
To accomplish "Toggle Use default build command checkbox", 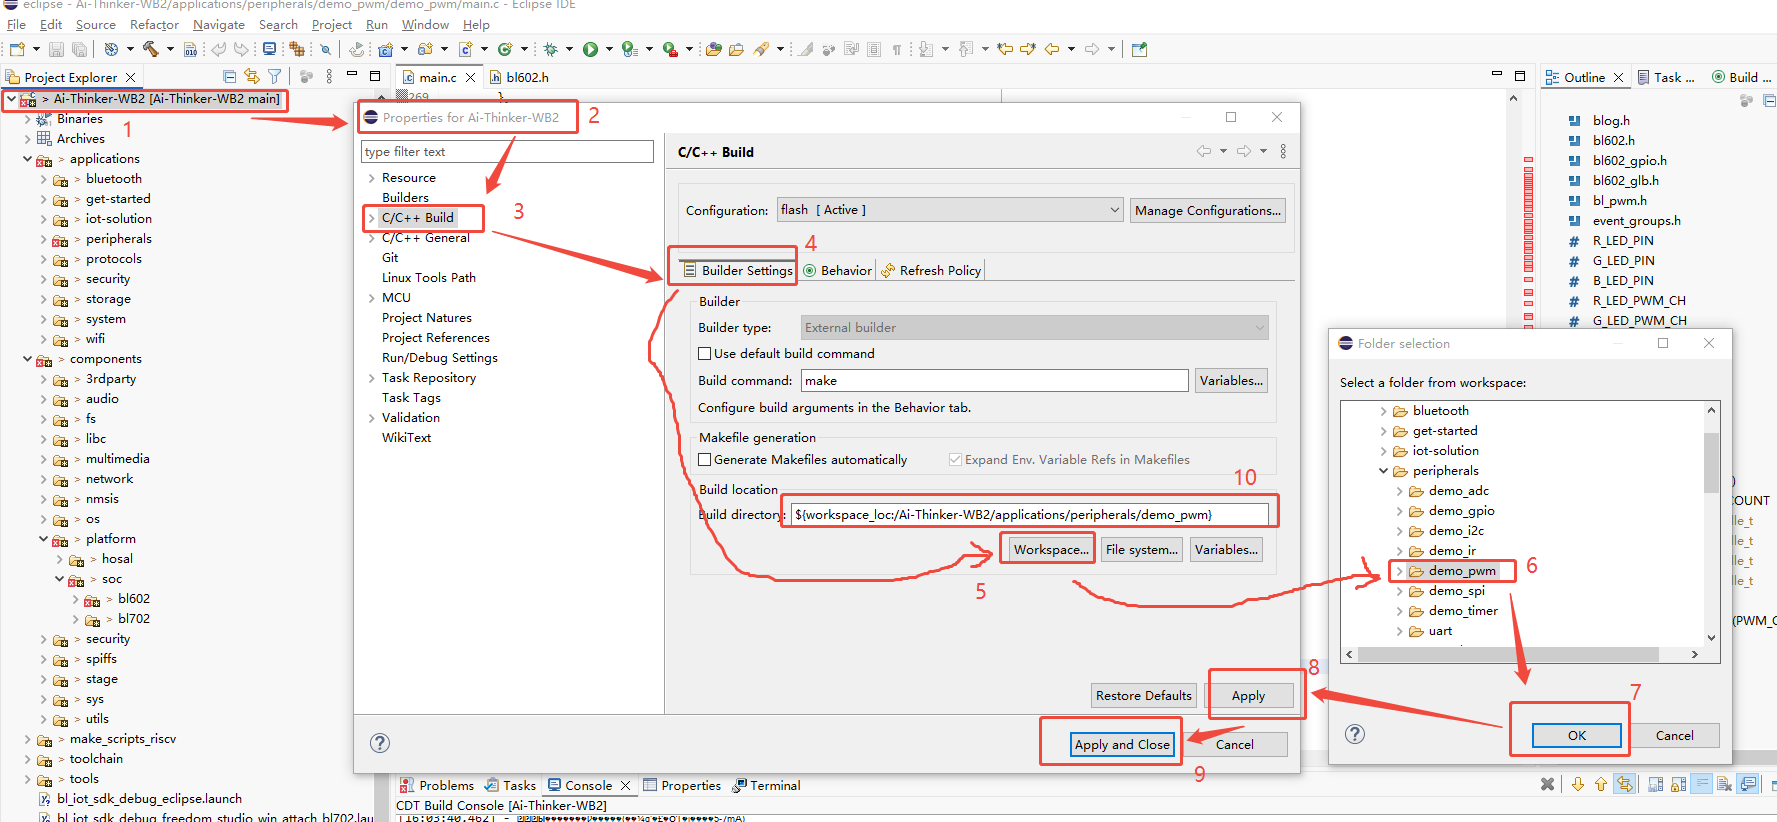I will coord(705,354).
